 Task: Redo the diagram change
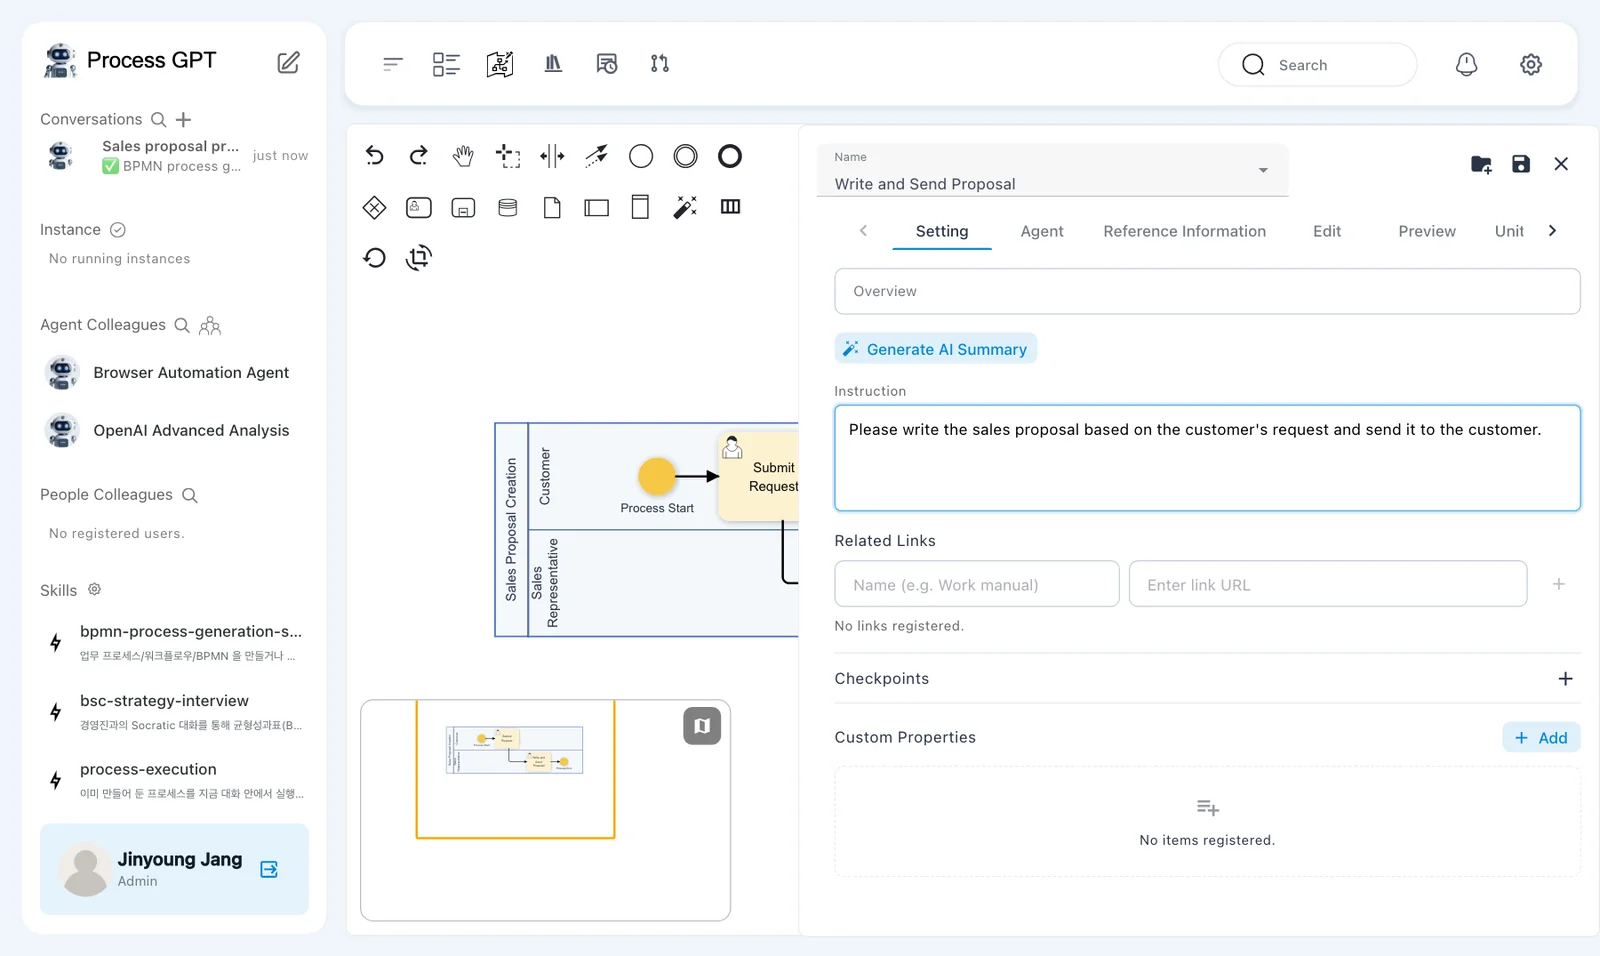point(419,155)
